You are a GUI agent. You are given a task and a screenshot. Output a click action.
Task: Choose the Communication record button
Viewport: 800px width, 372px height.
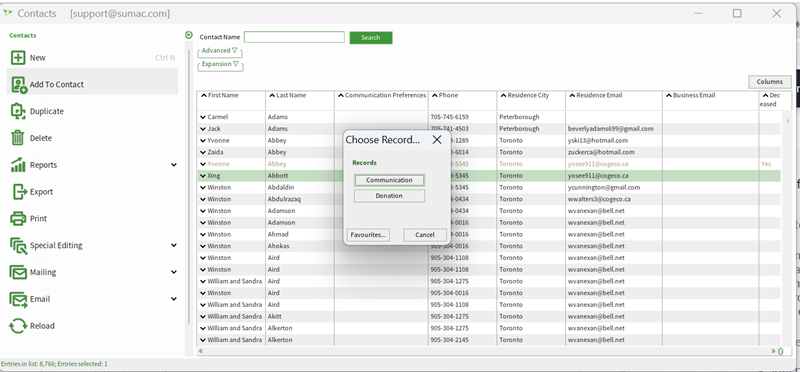click(389, 180)
